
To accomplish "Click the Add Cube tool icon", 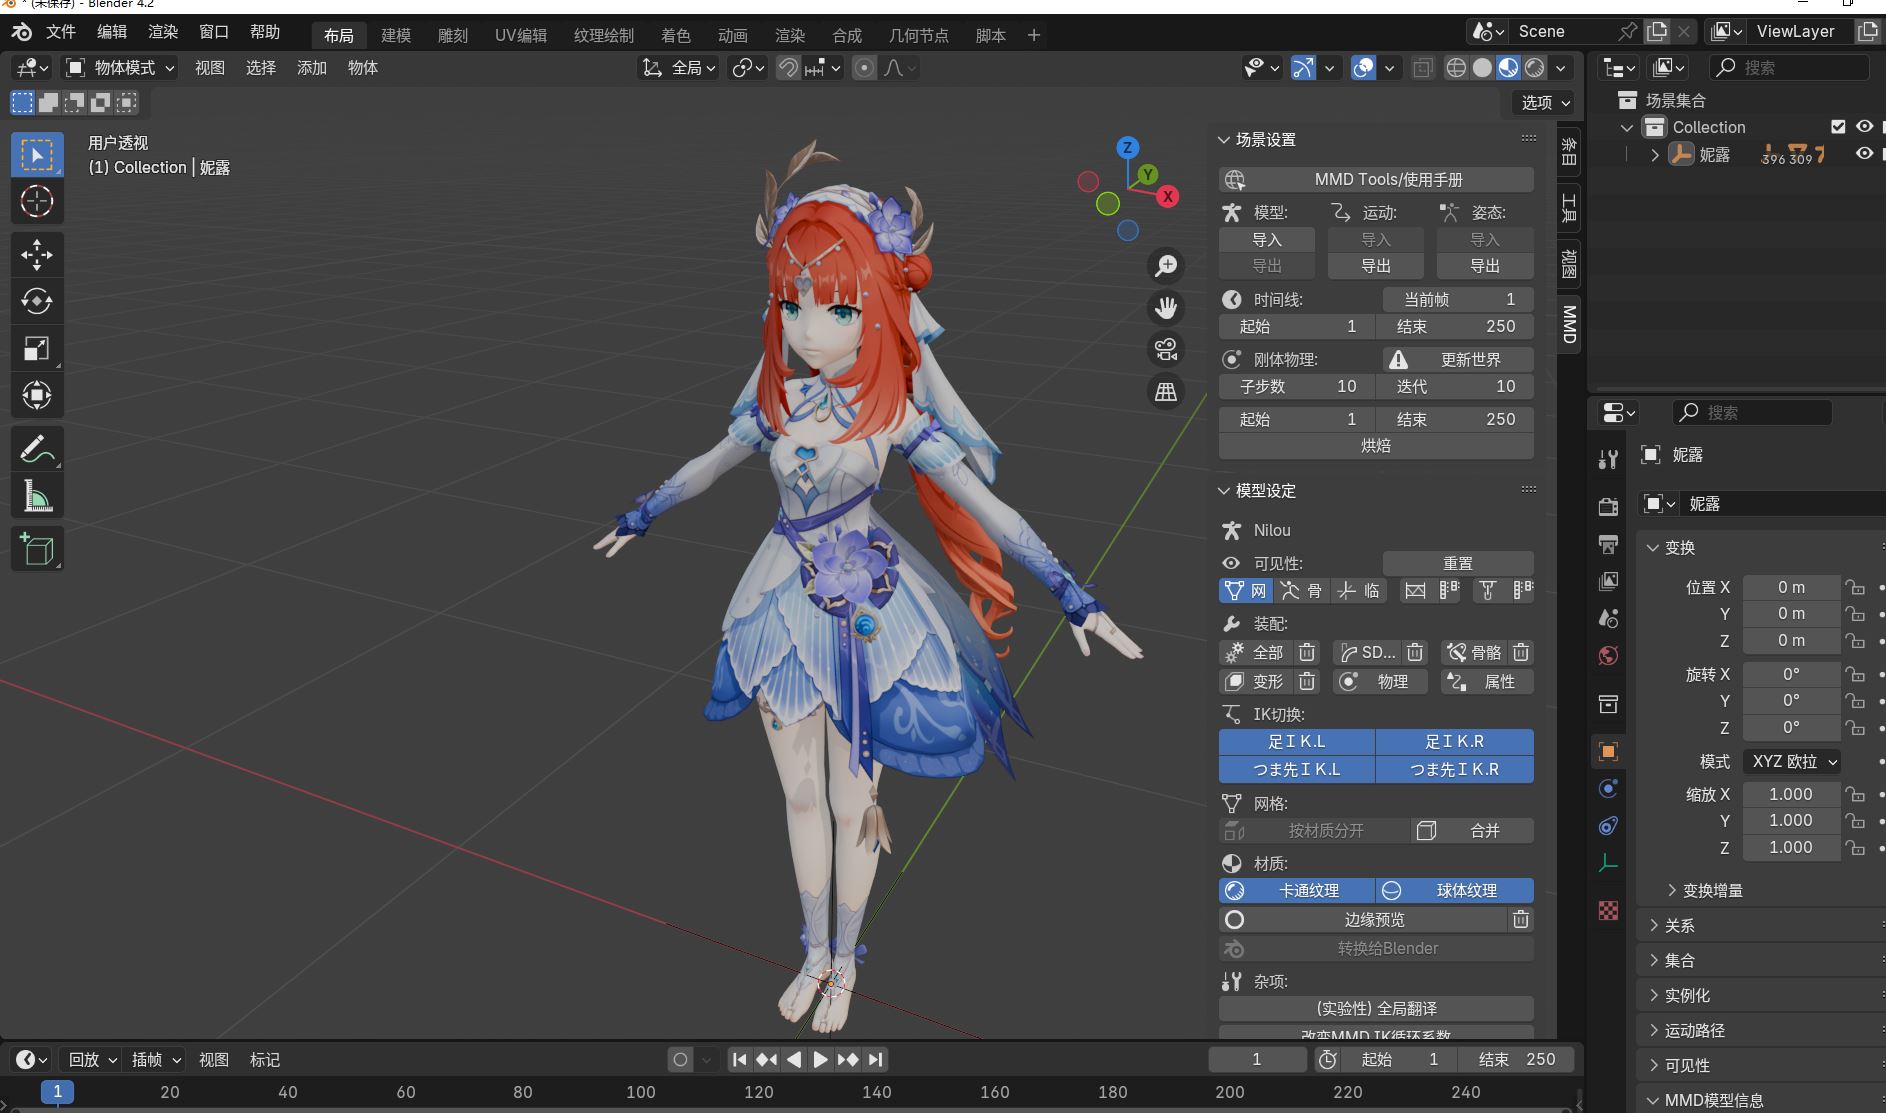I will [37, 550].
